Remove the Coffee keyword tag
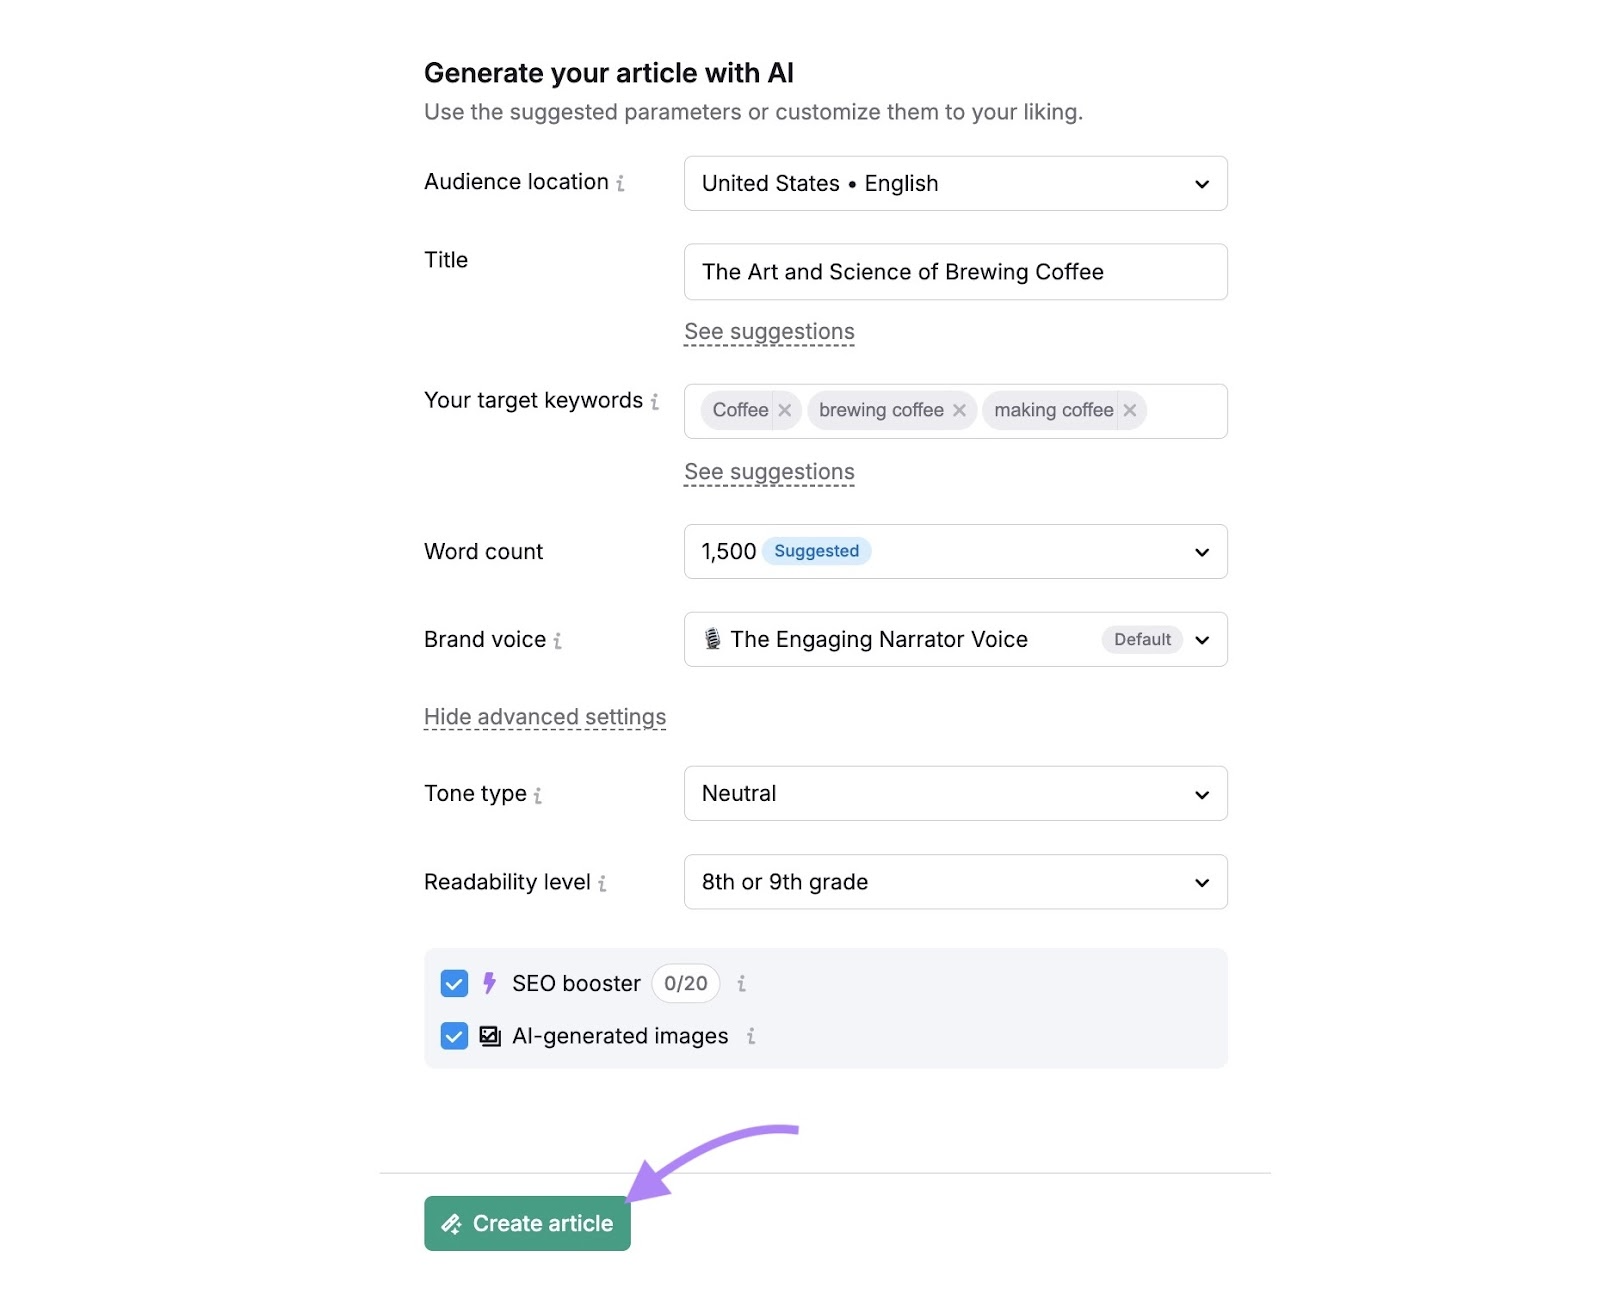This screenshot has width=1600, height=1300. click(785, 410)
